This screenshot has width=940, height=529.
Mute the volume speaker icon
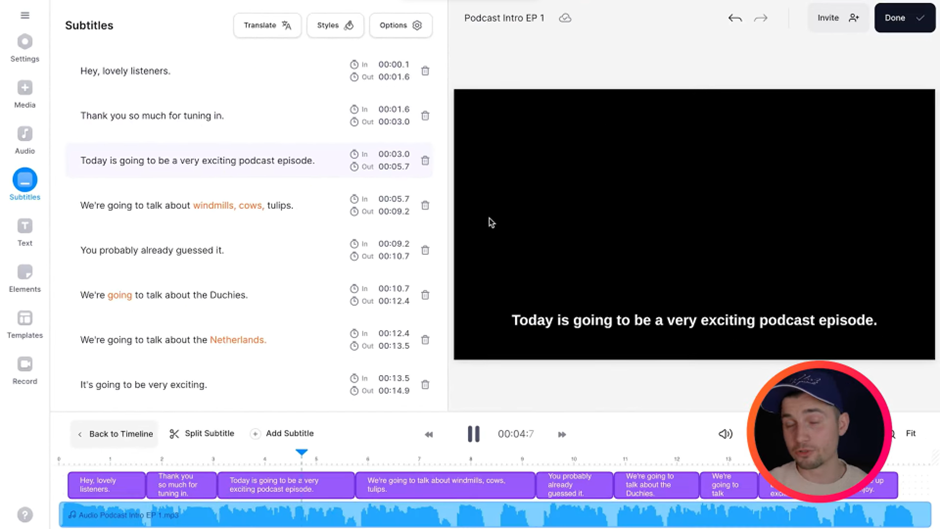pos(725,434)
